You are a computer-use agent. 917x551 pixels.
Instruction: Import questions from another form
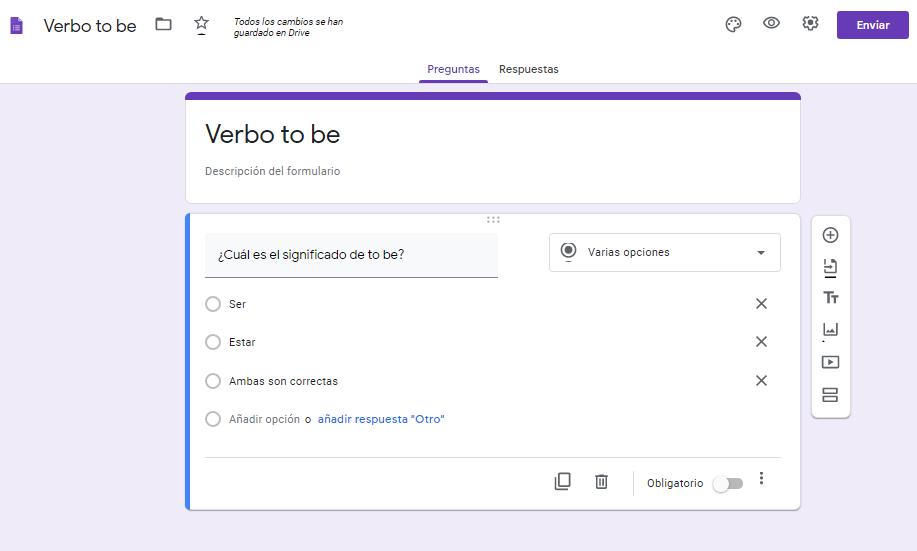pos(830,267)
